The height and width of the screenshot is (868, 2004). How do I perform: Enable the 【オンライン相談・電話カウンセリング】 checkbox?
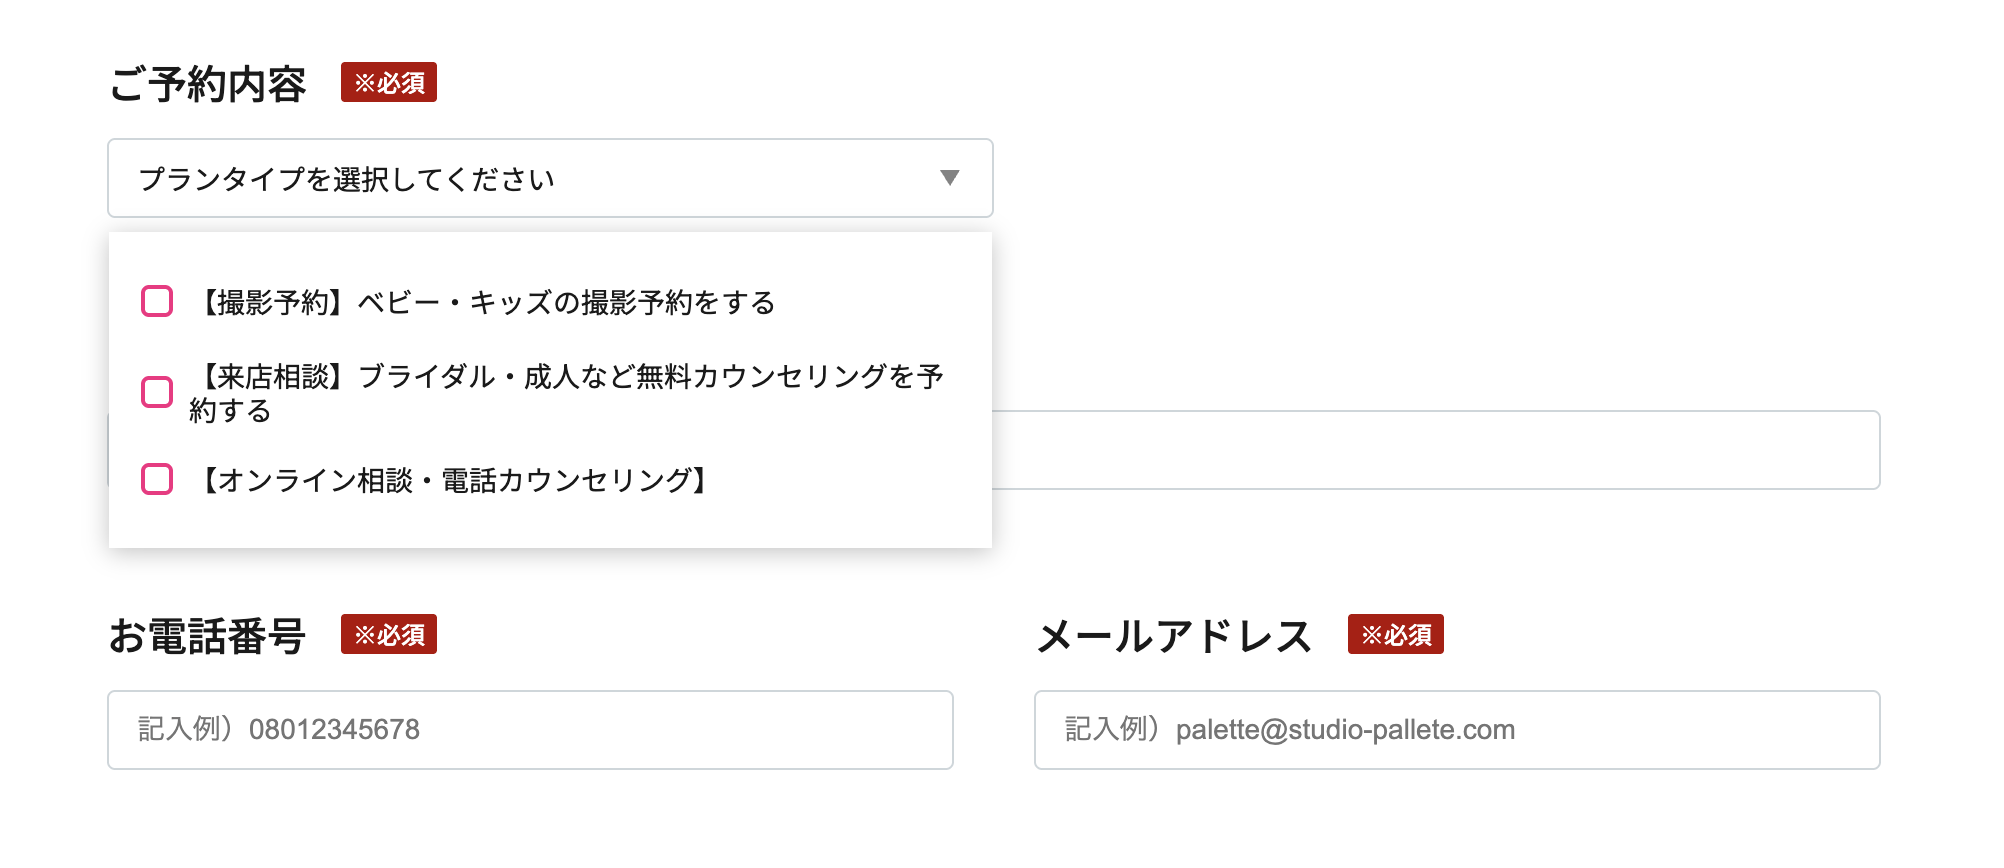click(x=157, y=479)
